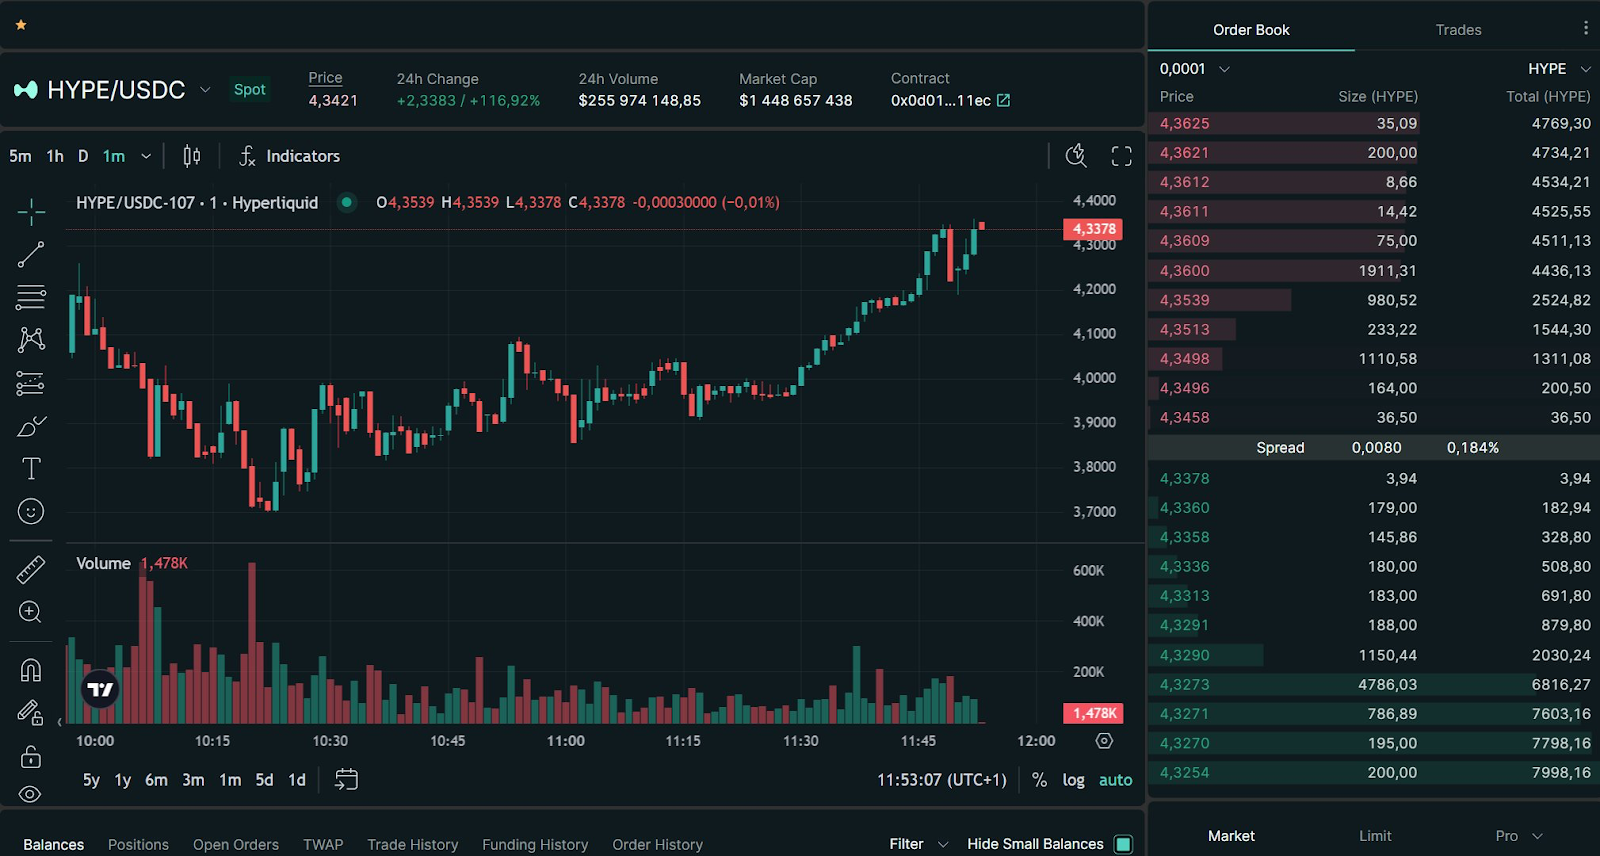This screenshot has width=1600, height=856.
Task: Set chart interval to 5m
Action: pos(20,156)
